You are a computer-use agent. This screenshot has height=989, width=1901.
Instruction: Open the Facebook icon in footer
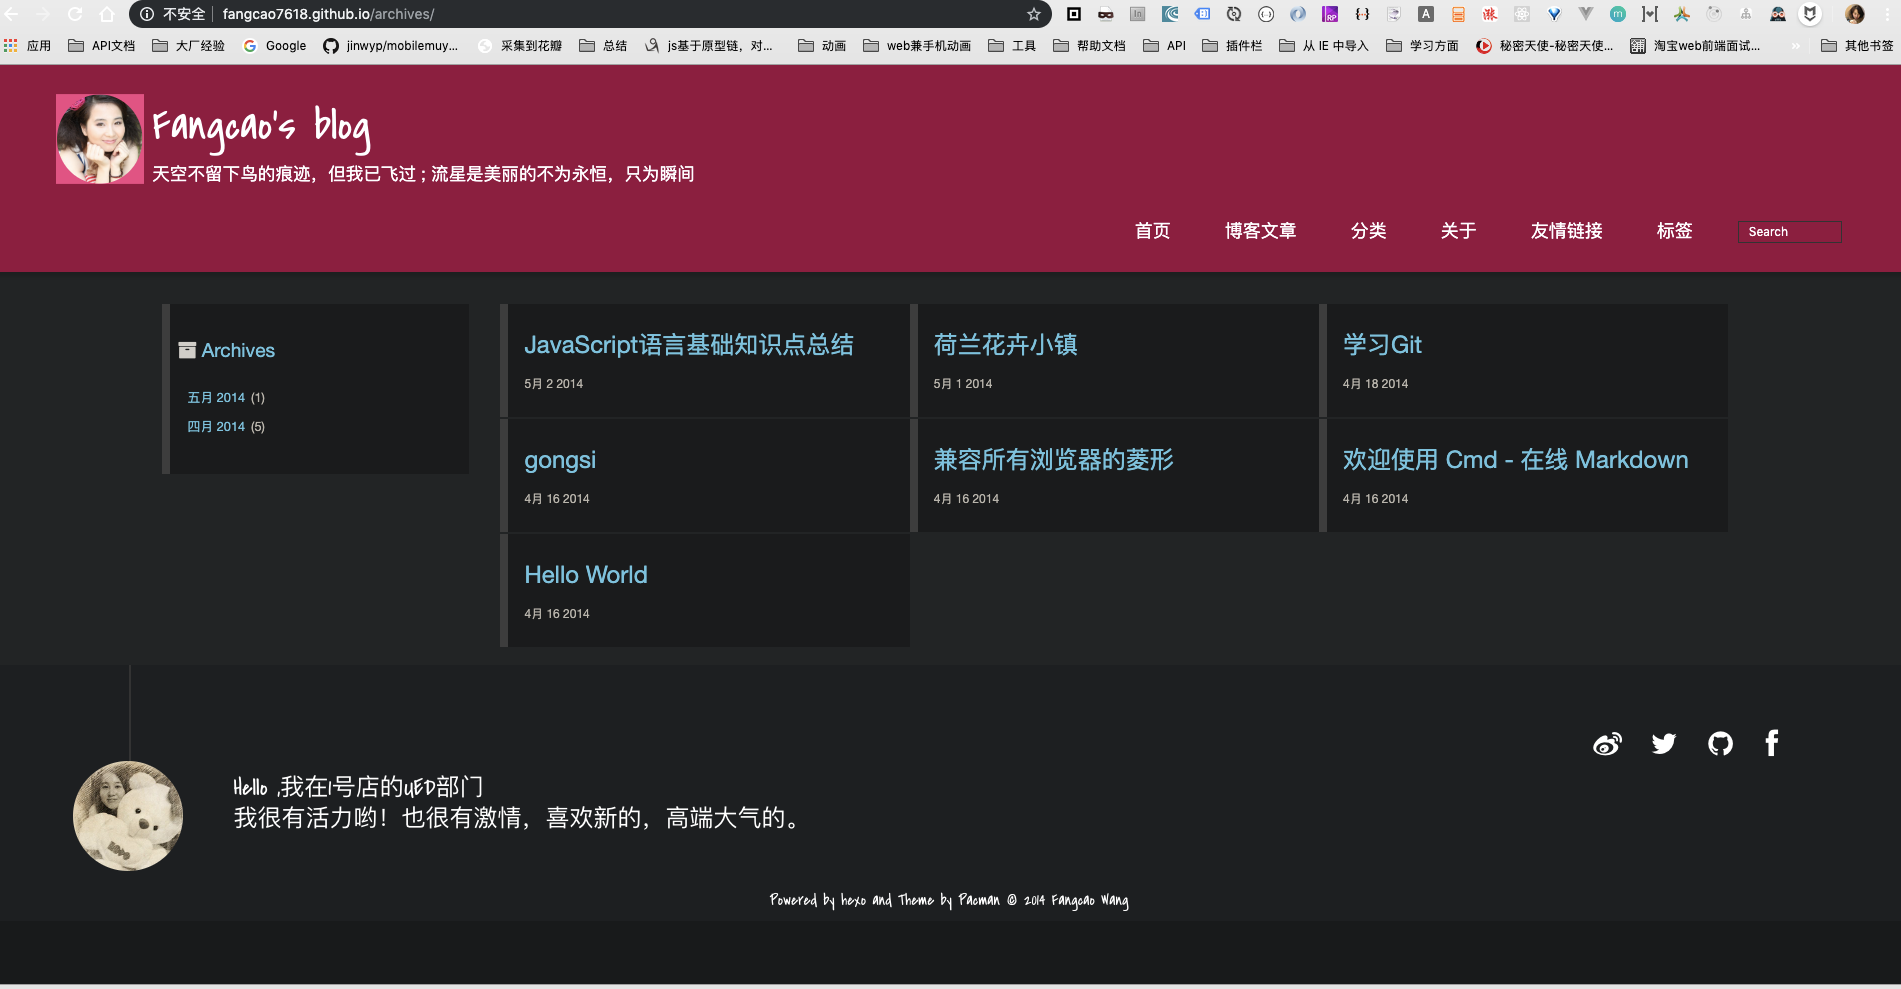coord(1772,743)
